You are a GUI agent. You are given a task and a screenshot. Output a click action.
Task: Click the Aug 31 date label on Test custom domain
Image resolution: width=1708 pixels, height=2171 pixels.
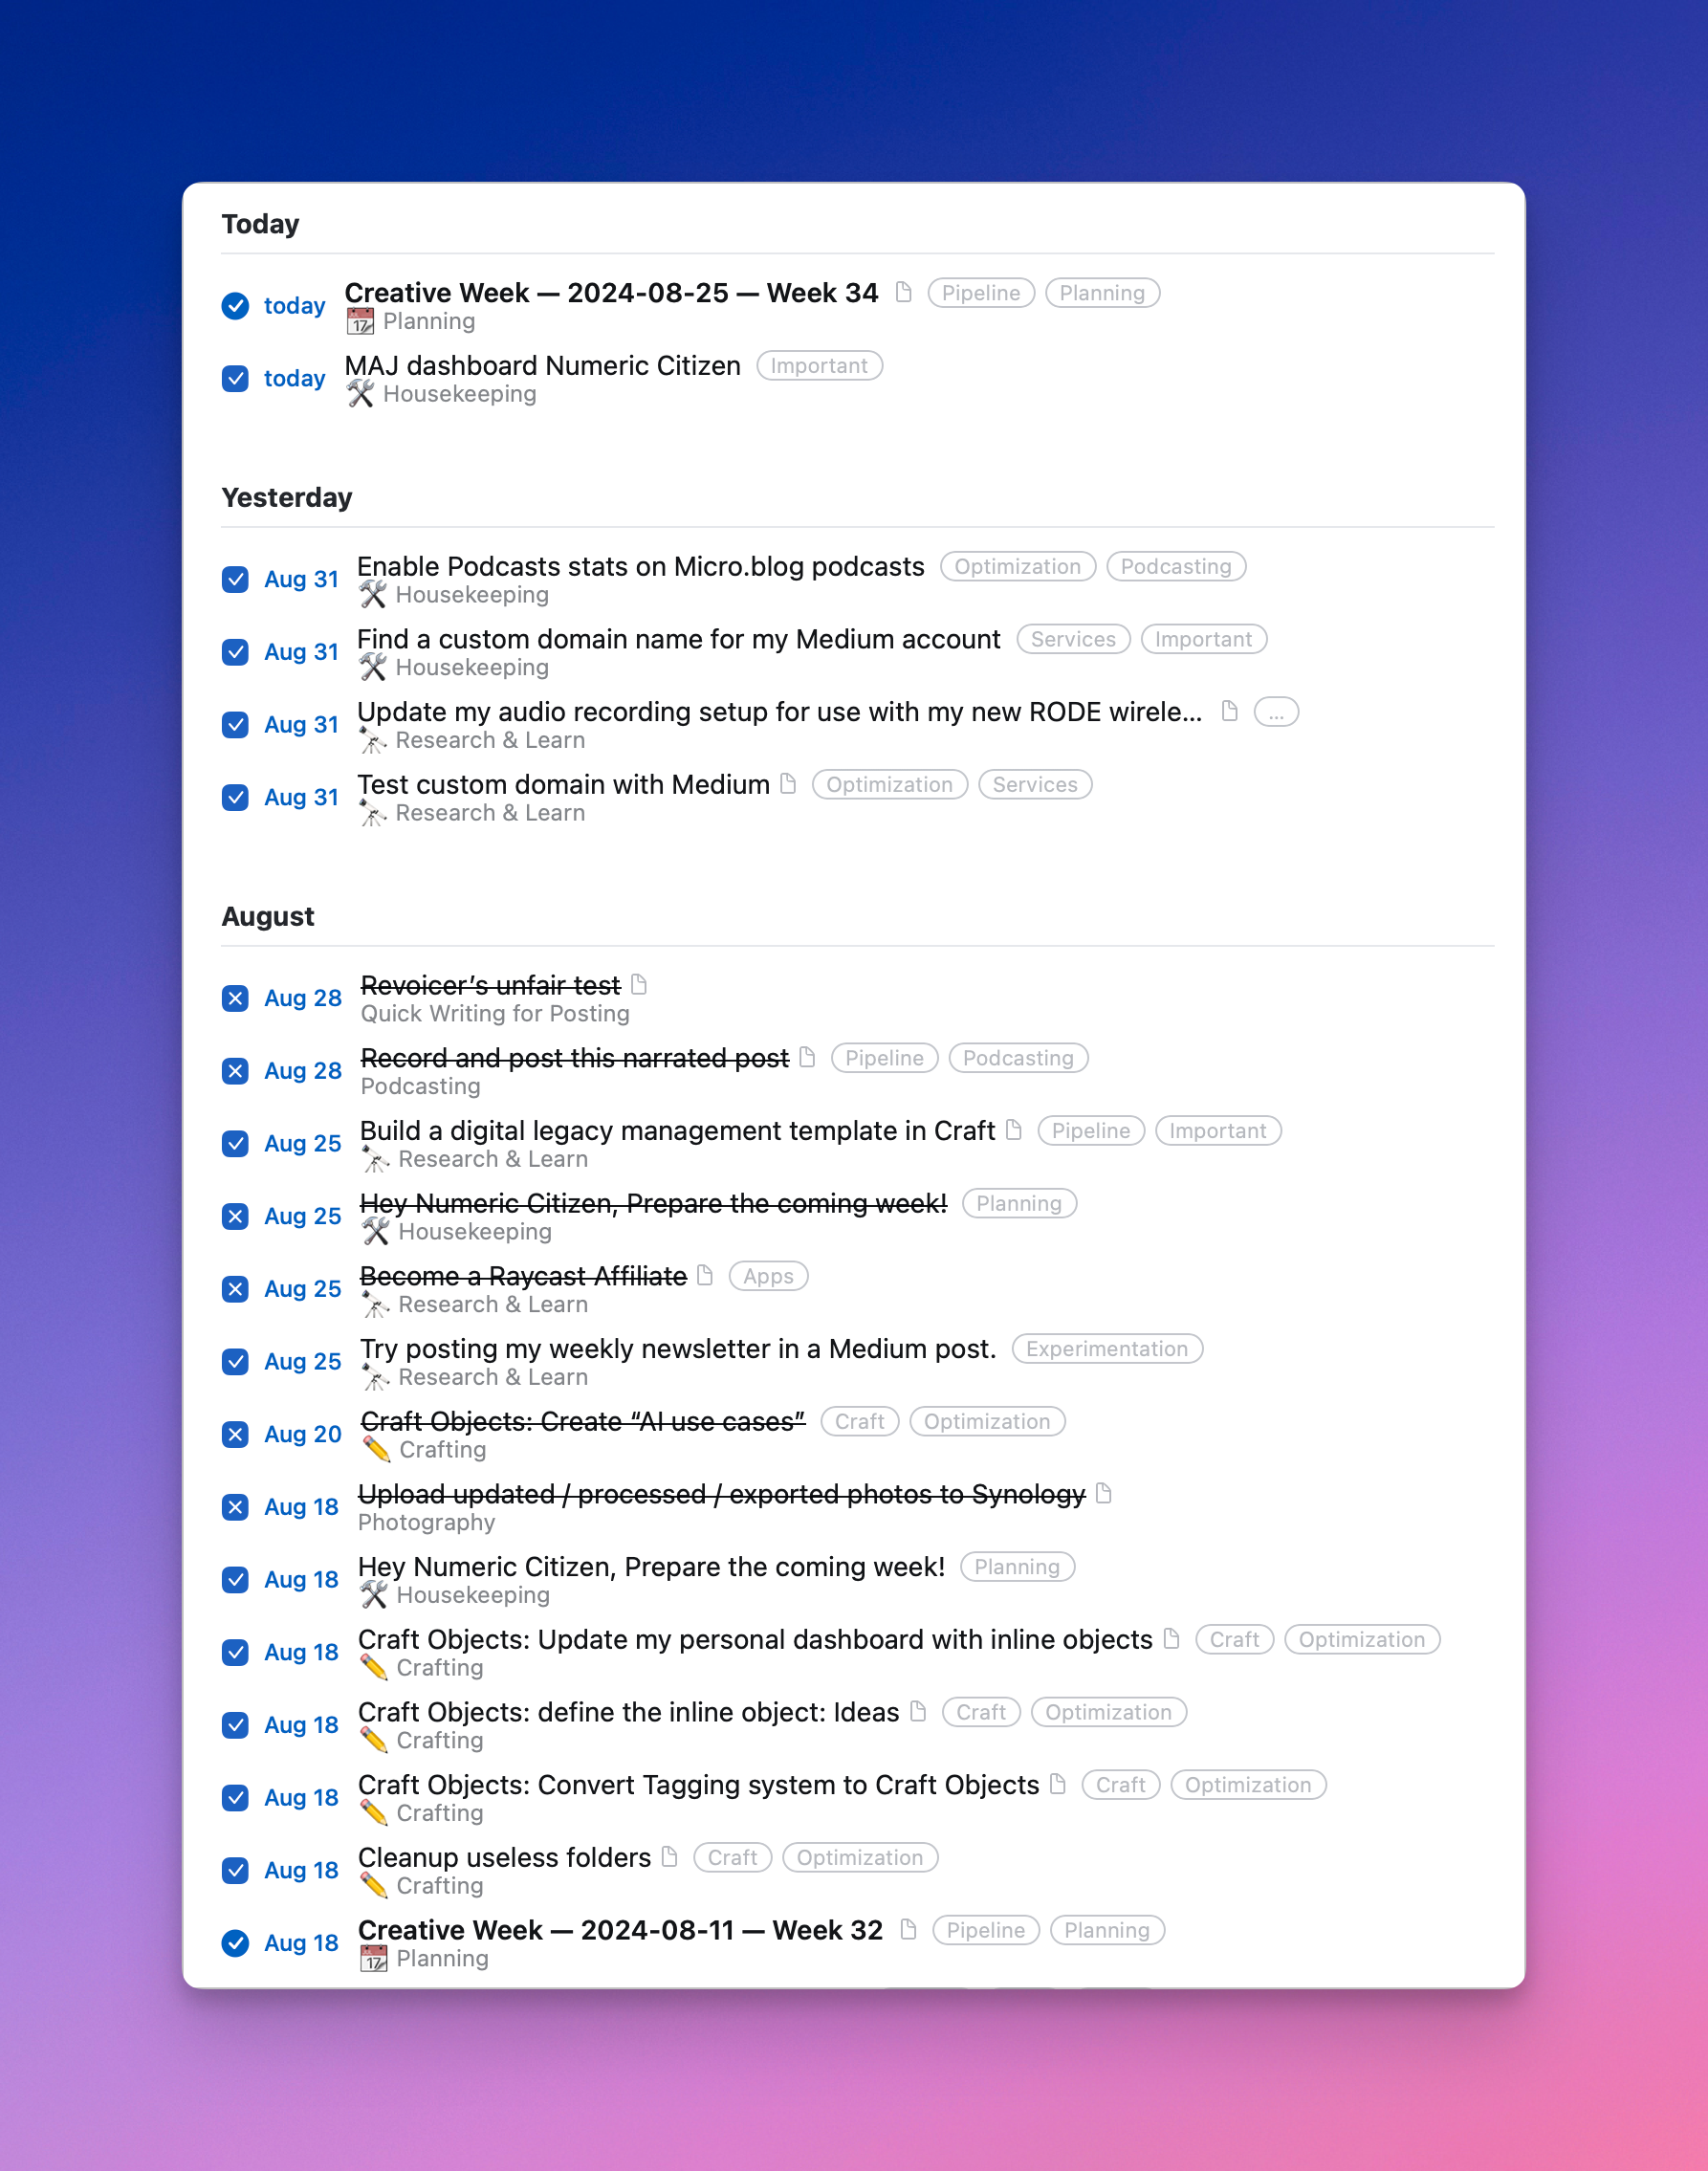tap(302, 797)
